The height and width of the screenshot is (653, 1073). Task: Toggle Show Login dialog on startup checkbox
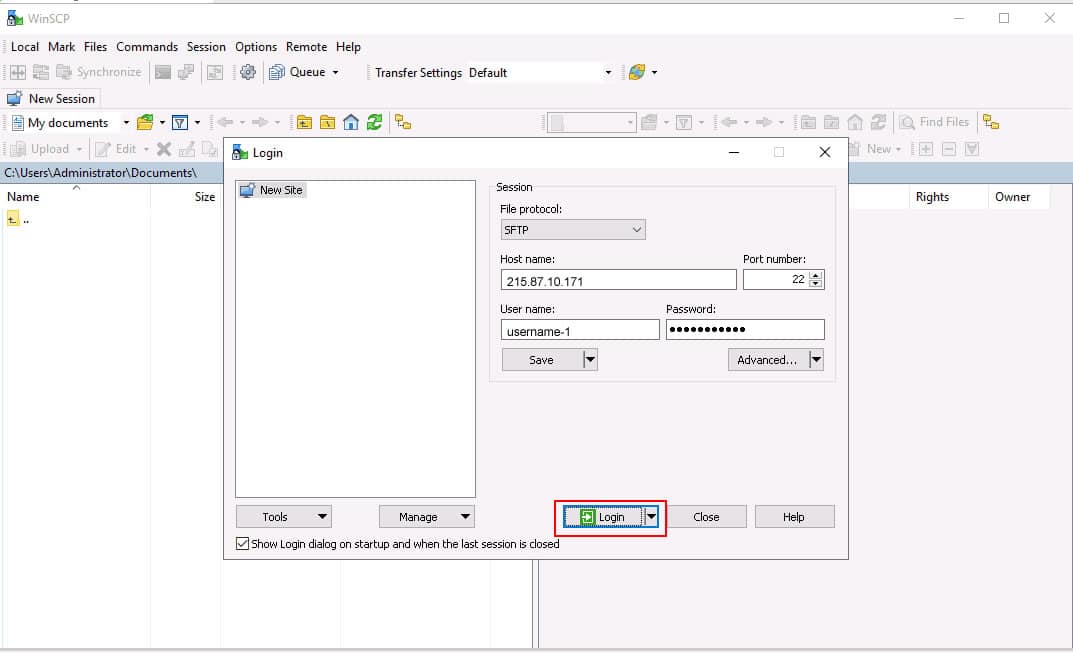[242, 543]
